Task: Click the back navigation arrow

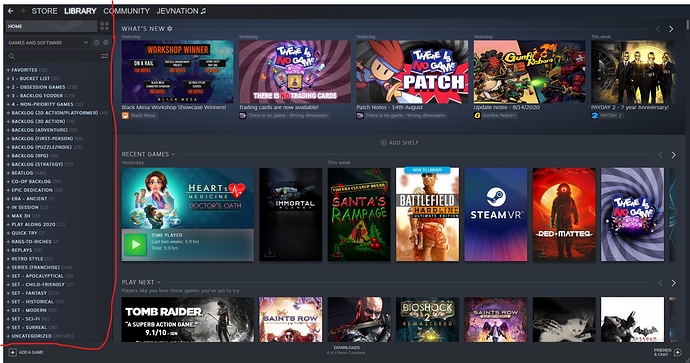Action: pos(11,11)
